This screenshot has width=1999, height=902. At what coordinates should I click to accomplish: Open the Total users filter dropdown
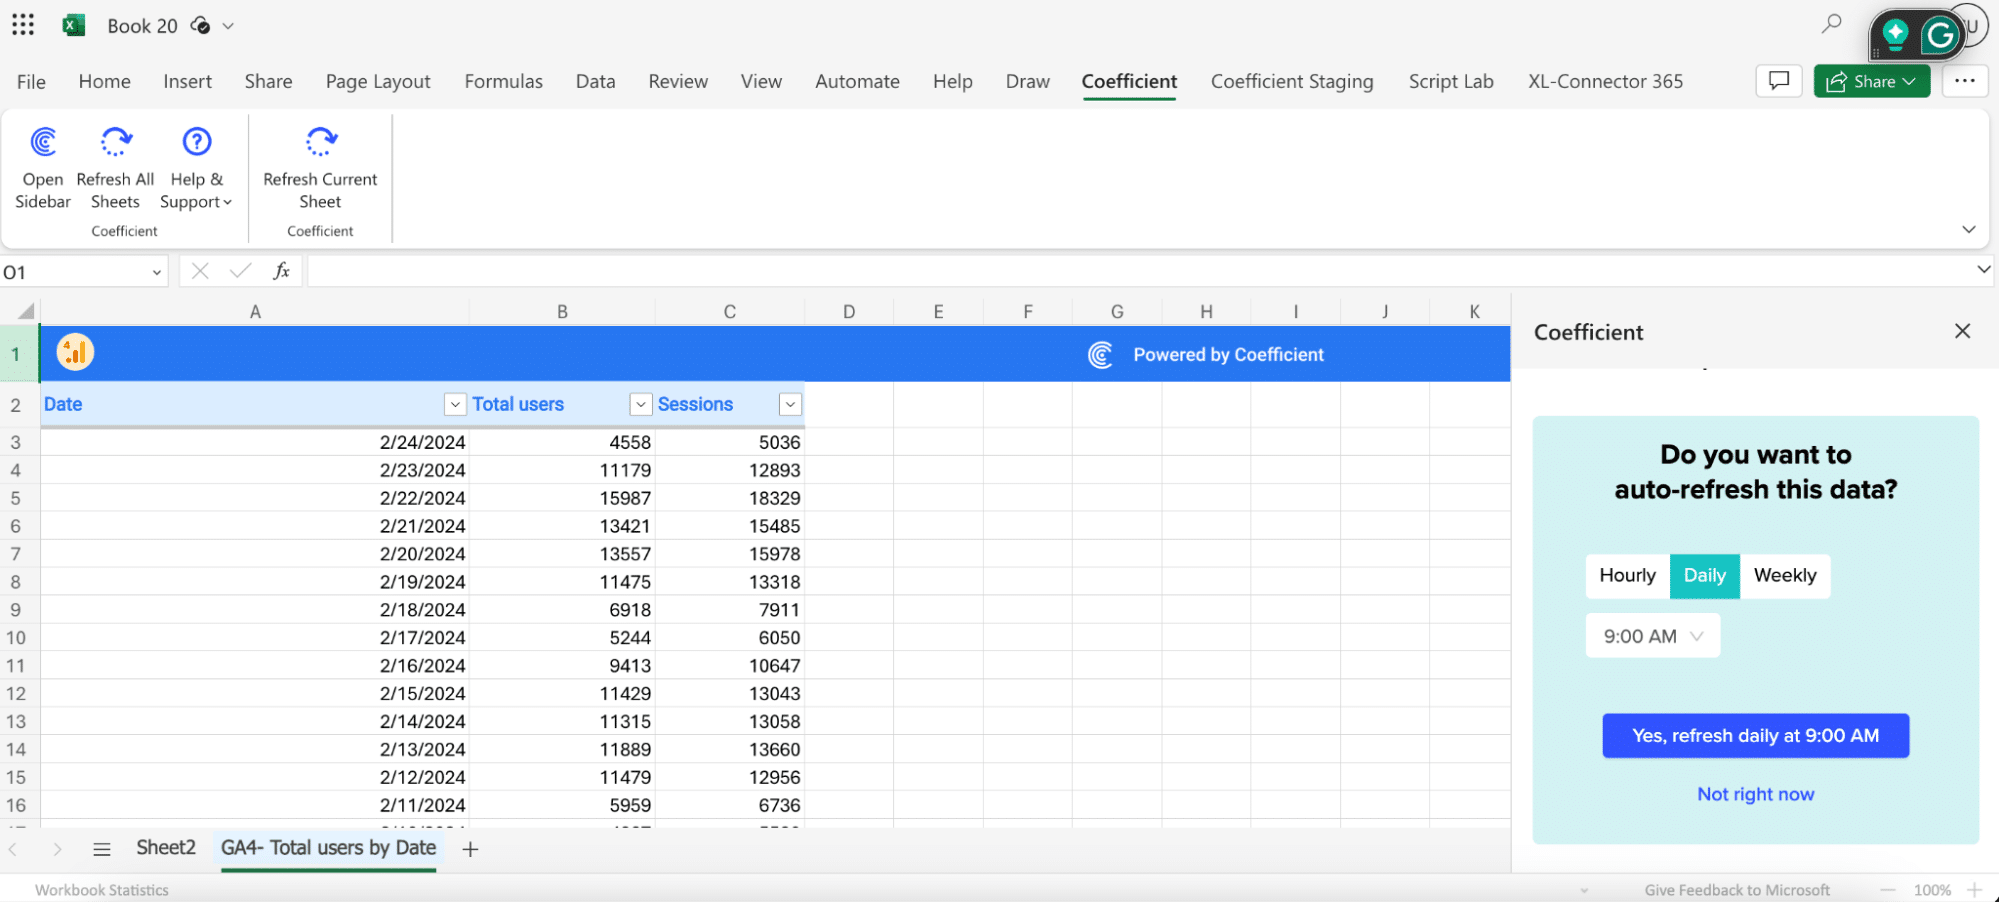click(x=641, y=404)
